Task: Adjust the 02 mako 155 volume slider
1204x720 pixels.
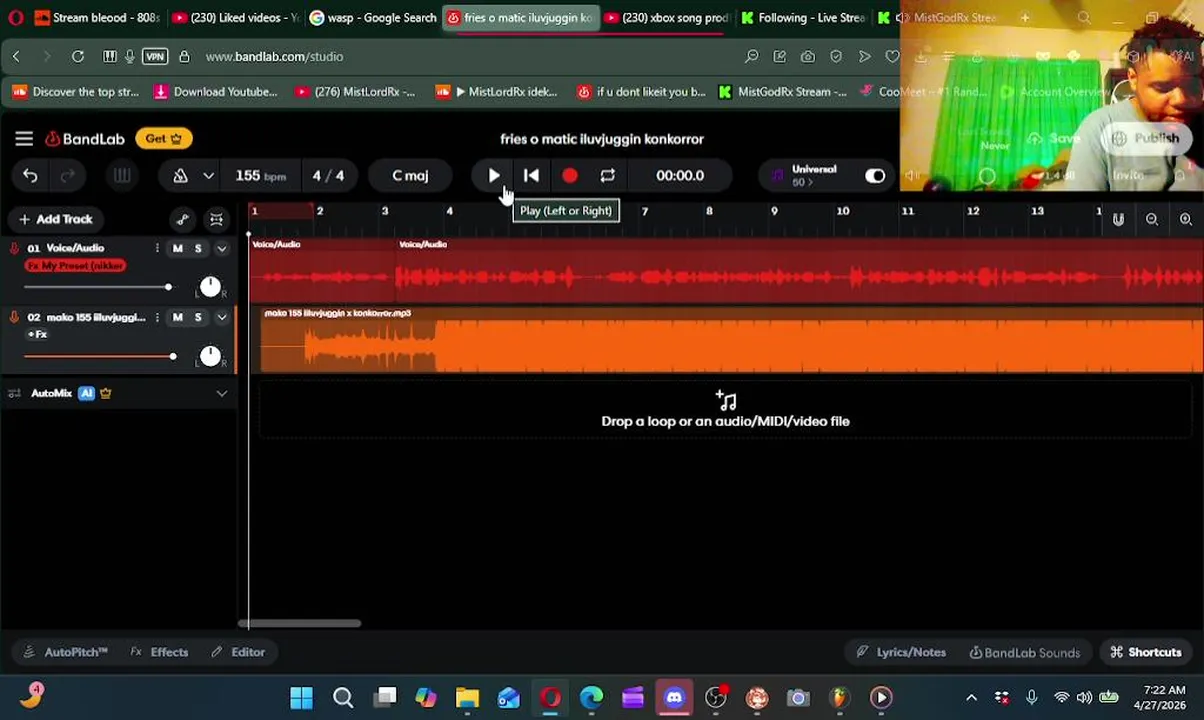Action: (99, 356)
